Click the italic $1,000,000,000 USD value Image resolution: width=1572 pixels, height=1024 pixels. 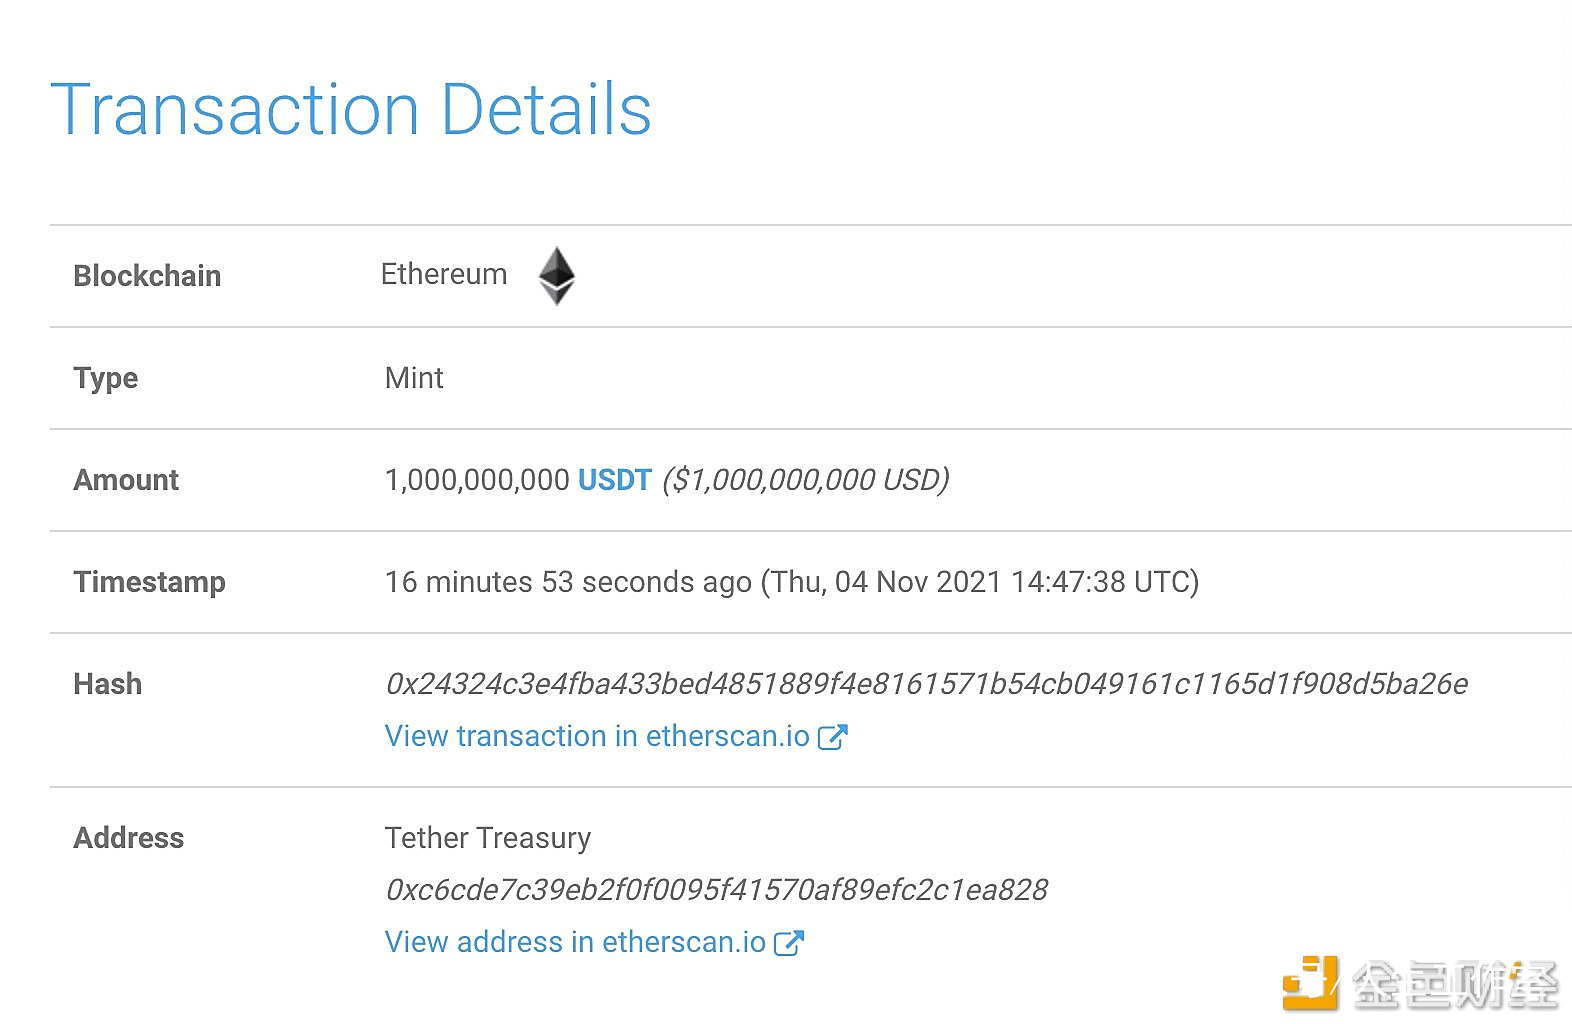point(806,480)
